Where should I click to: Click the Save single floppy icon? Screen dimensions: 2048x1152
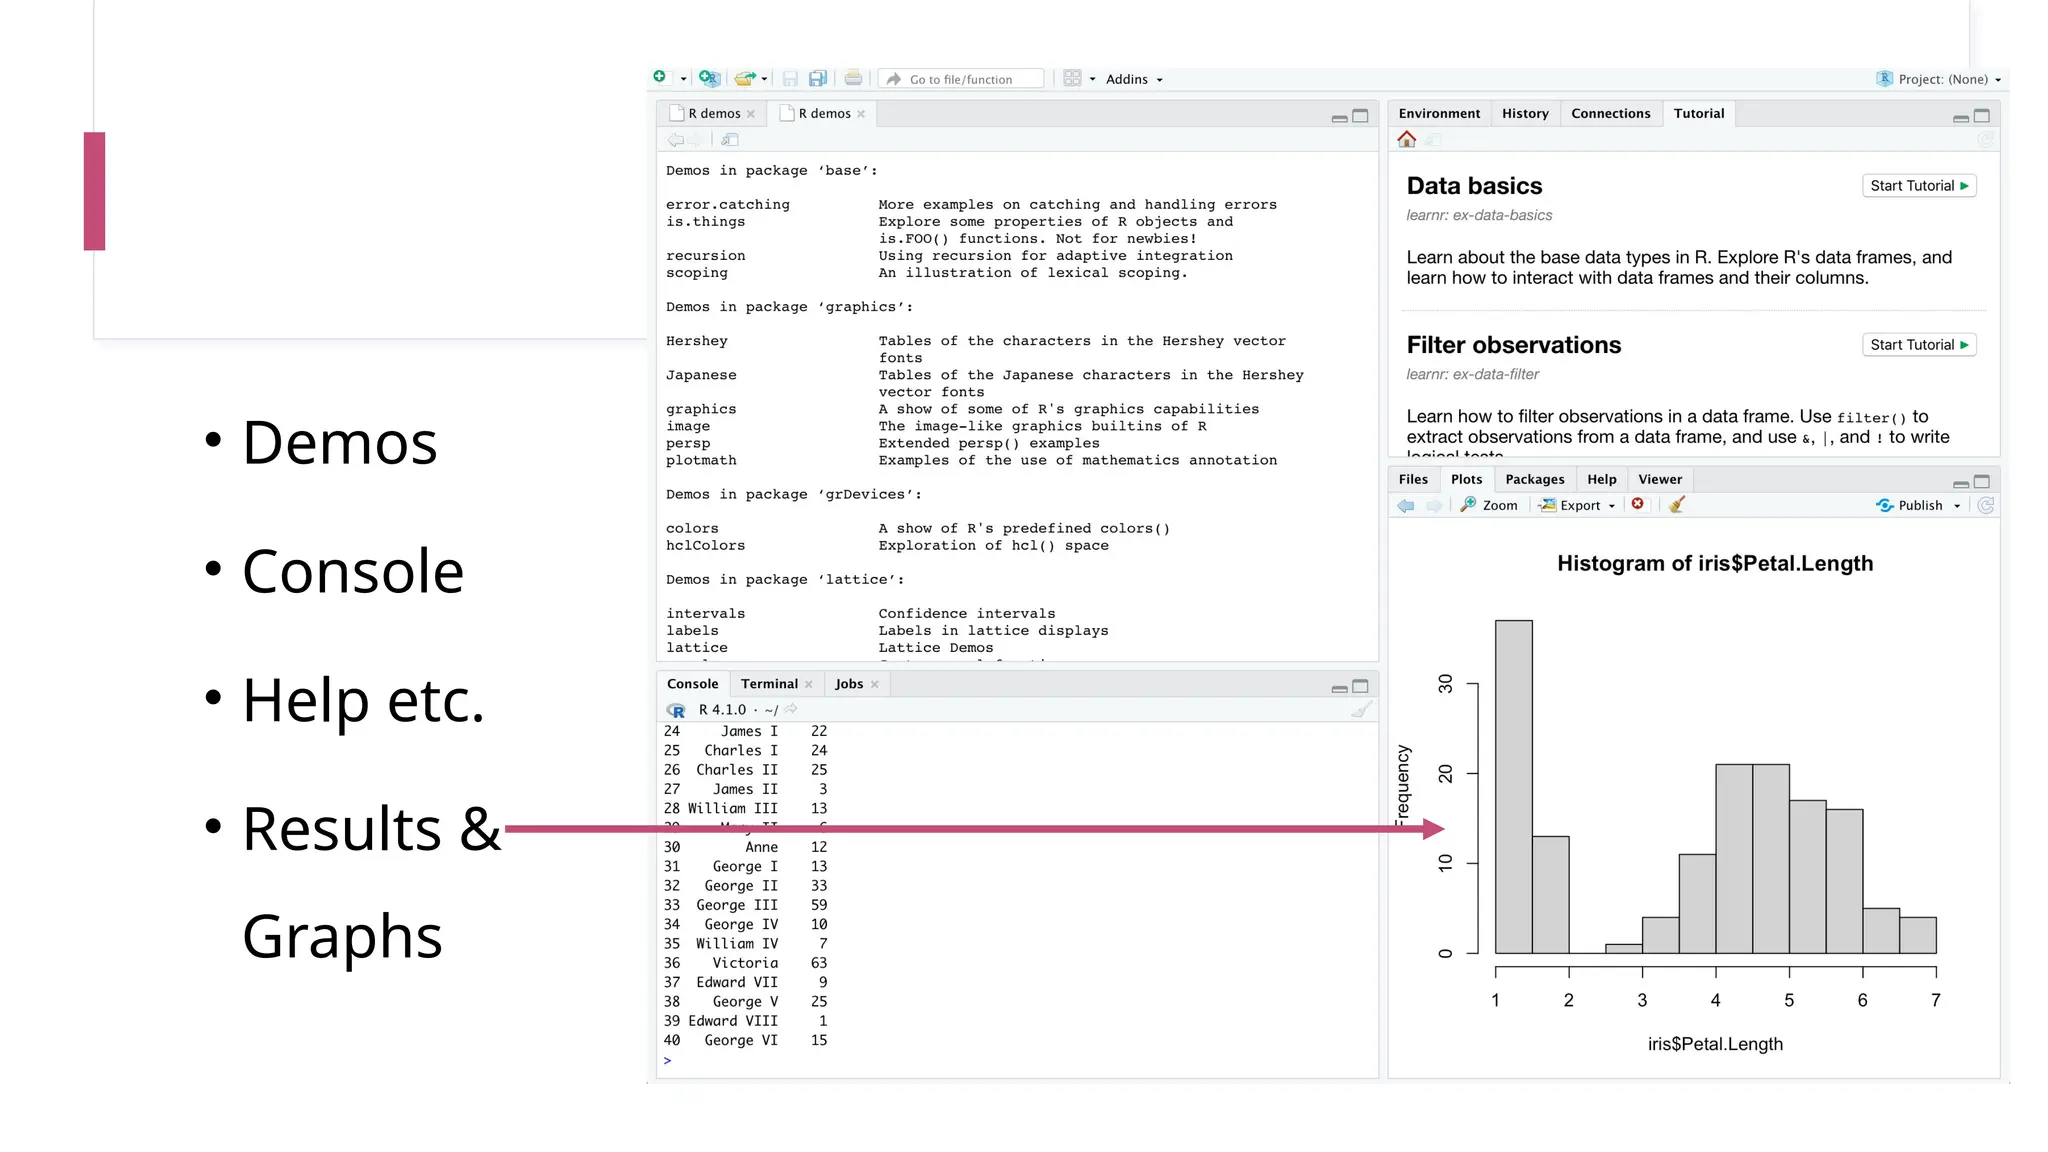[790, 78]
